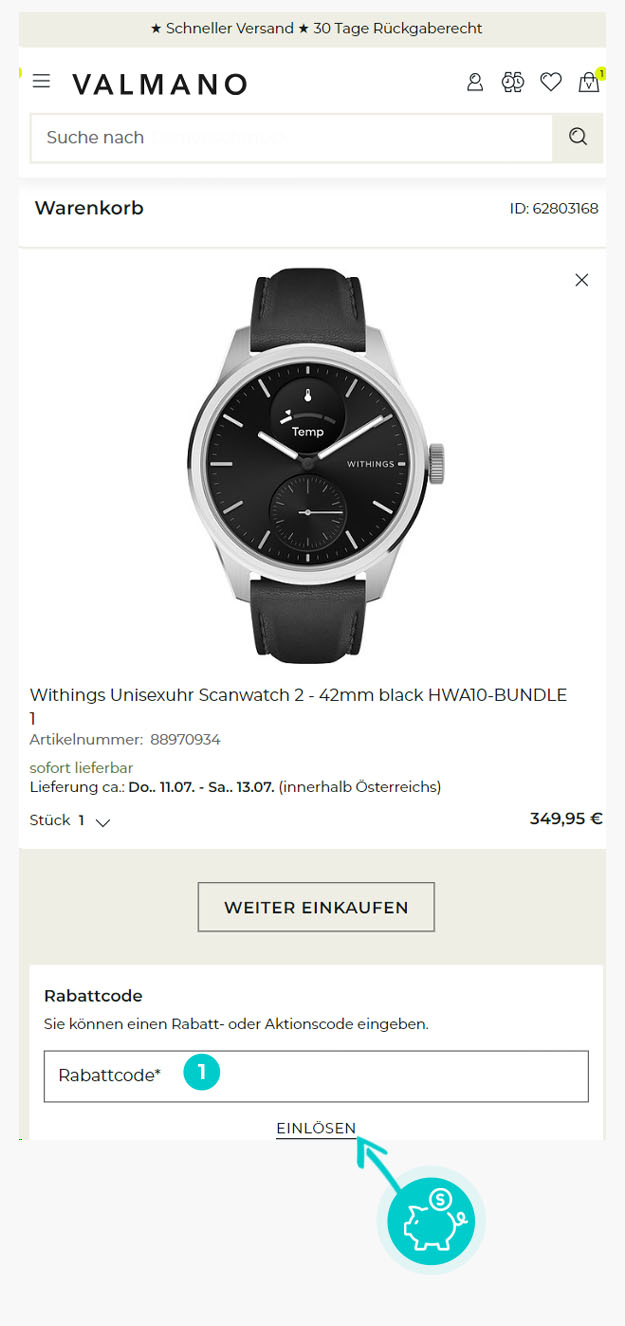The image size is (625, 1326).
Task: Open the user account icon
Action: (x=475, y=82)
